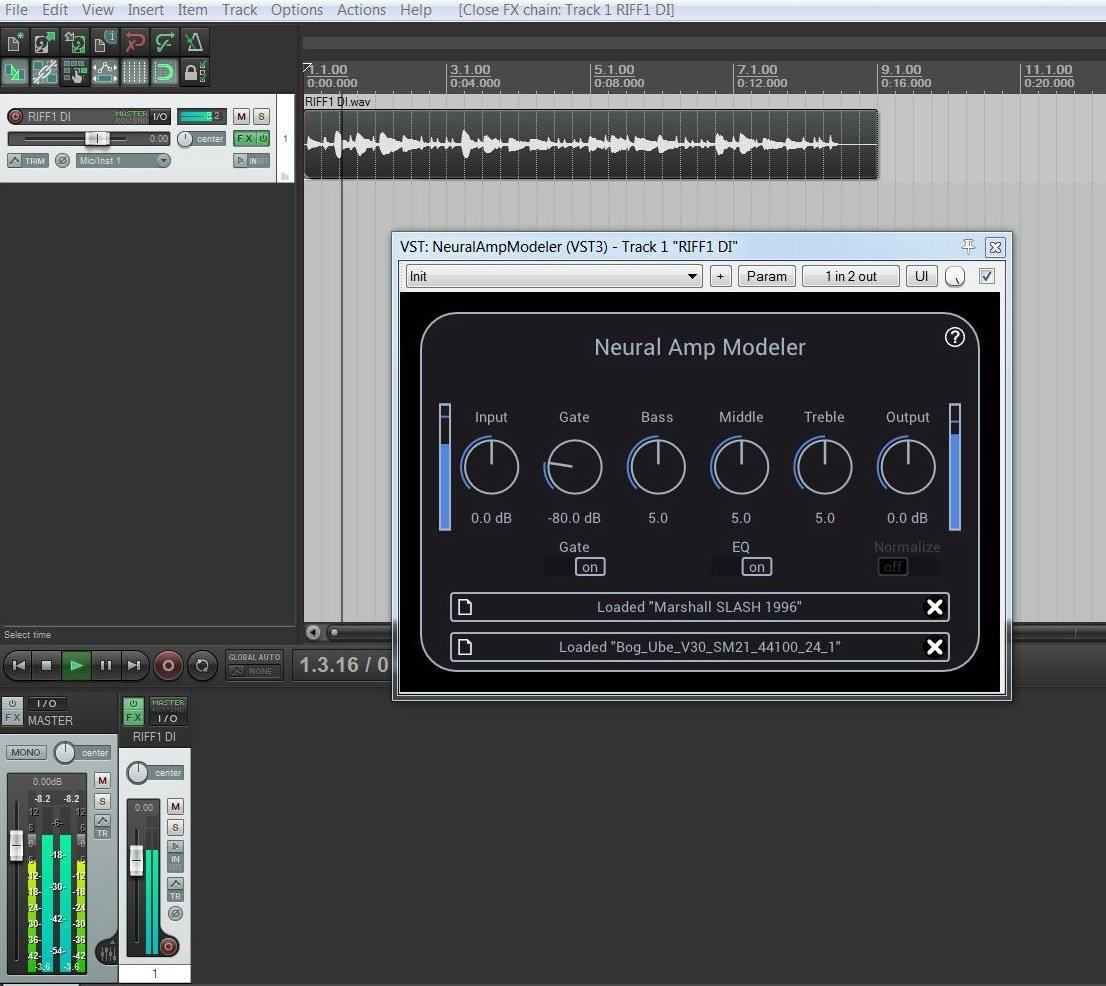
Task: Open the Init preset dropdown
Action: (x=554, y=276)
